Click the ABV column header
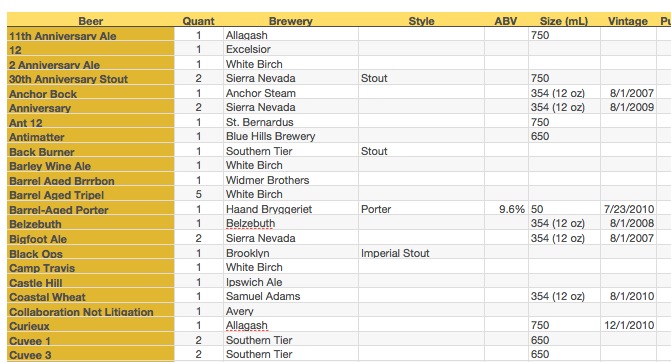Image resolution: width=671 pixels, height=362 pixels. (506, 21)
